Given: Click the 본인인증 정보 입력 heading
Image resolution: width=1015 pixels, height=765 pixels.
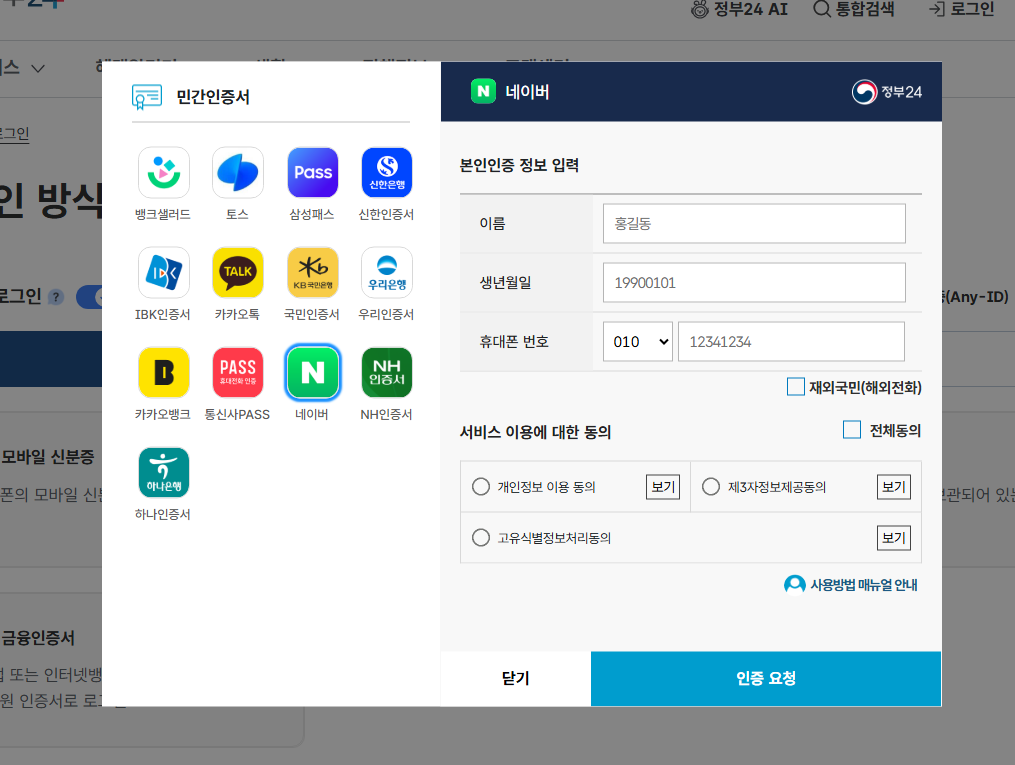Looking at the screenshot, I should tap(519, 165).
